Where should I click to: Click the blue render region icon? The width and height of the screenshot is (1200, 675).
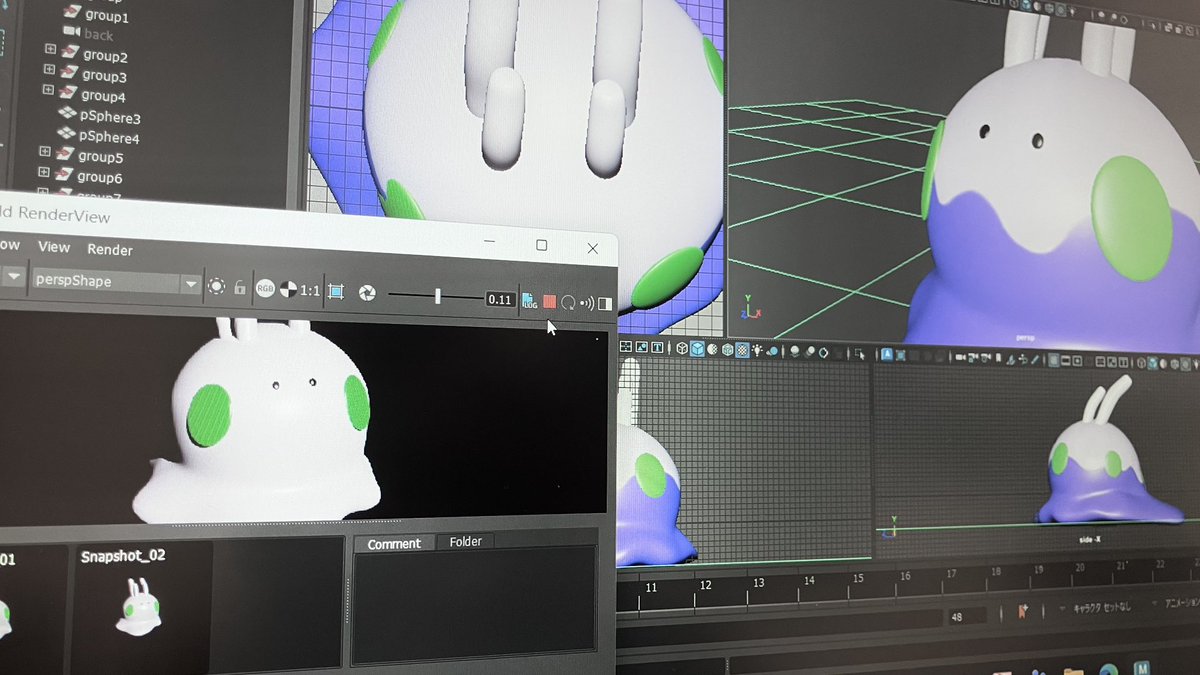pyautogui.click(x=336, y=292)
